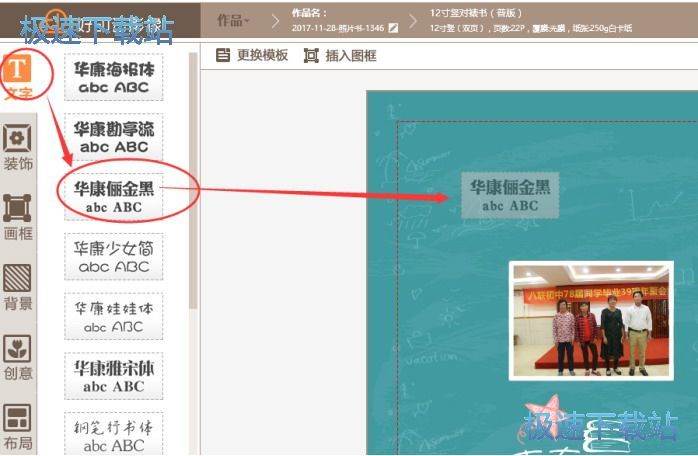Viewport: 698px width, 456px height.
Task: Select the 华康俪金黑 text box on the canvas
Action: (510, 195)
